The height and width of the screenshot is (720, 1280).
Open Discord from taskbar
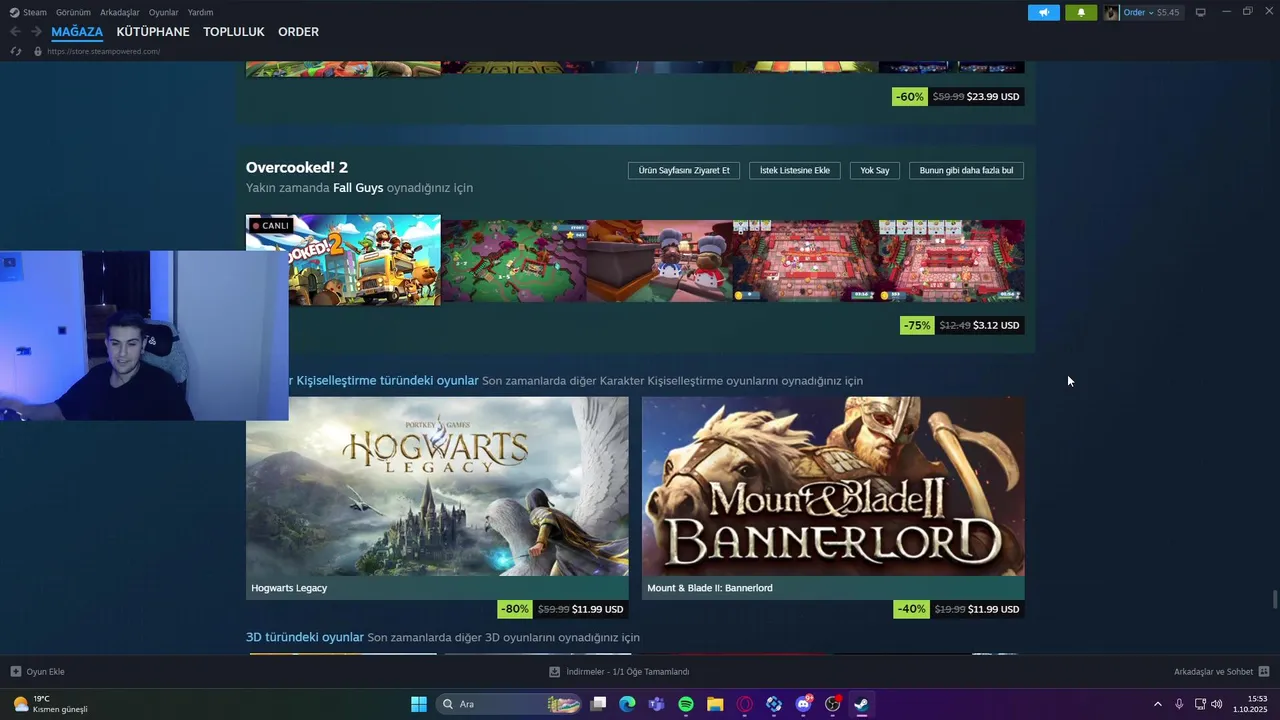click(803, 704)
